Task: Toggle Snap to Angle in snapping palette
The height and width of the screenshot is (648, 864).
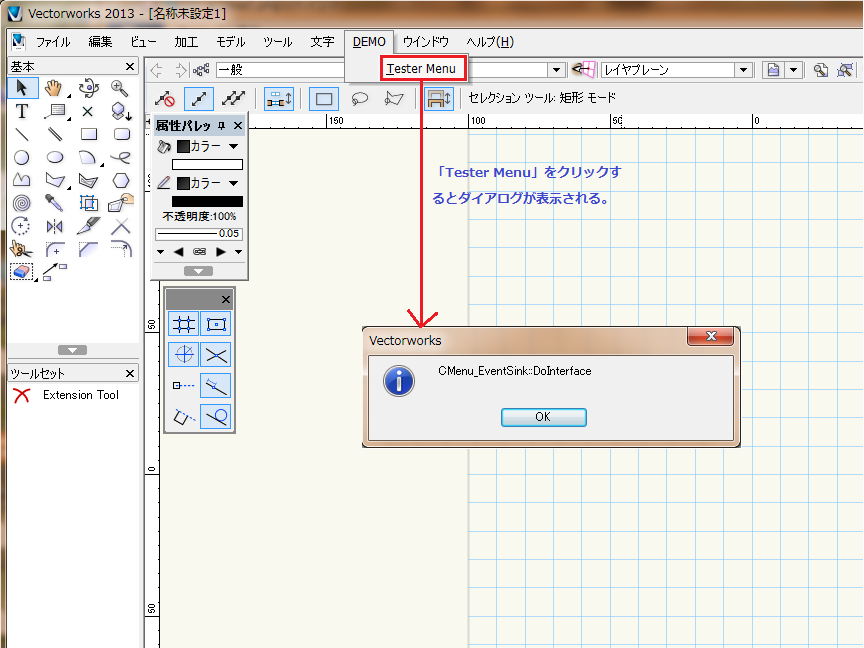Action: pos(183,355)
